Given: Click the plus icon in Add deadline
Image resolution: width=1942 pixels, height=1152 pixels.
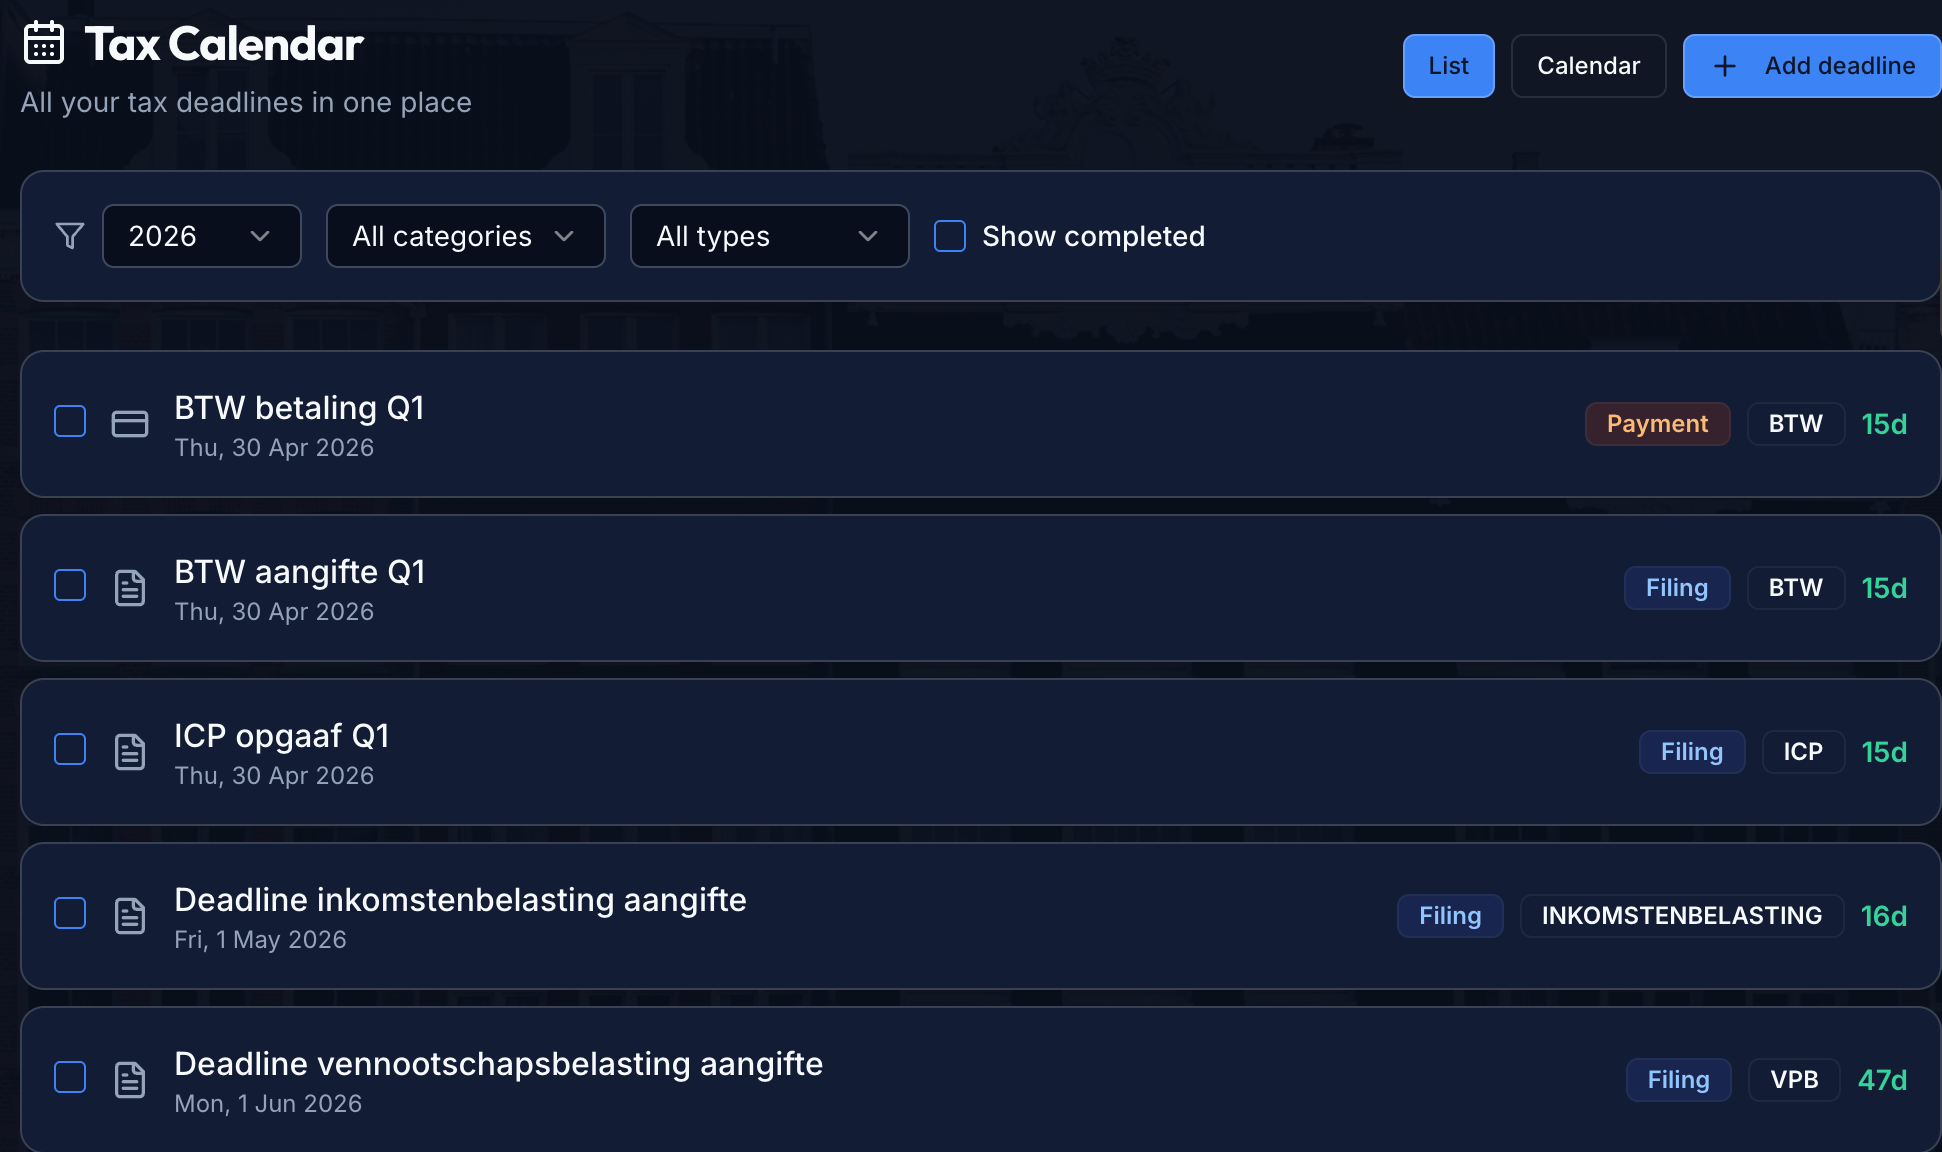Looking at the screenshot, I should (1725, 66).
